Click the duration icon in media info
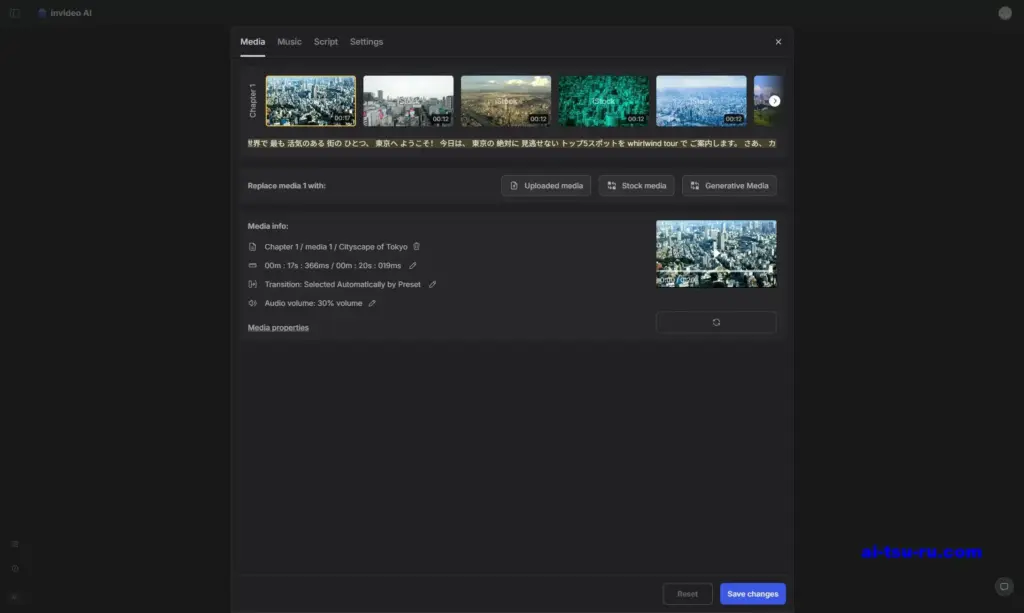 [x=253, y=266]
